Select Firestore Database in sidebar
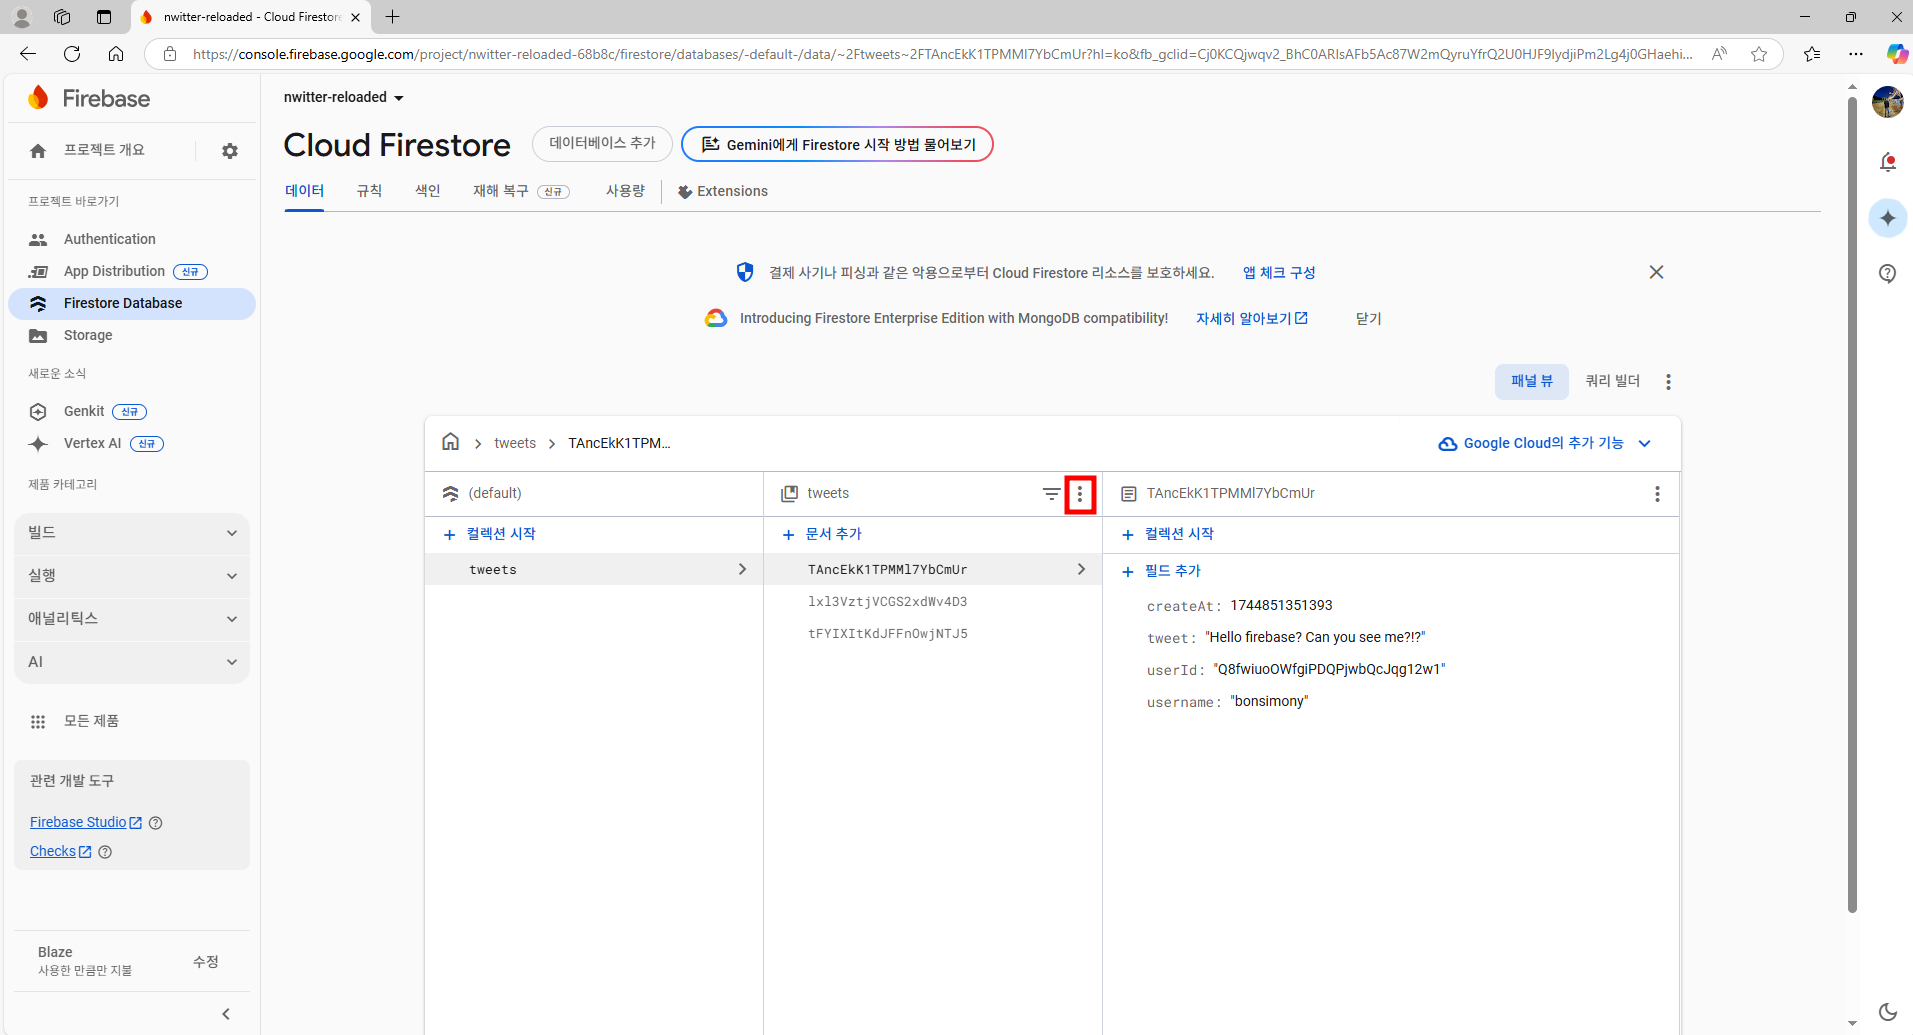Image resolution: width=1913 pixels, height=1035 pixels. pos(132,303)
